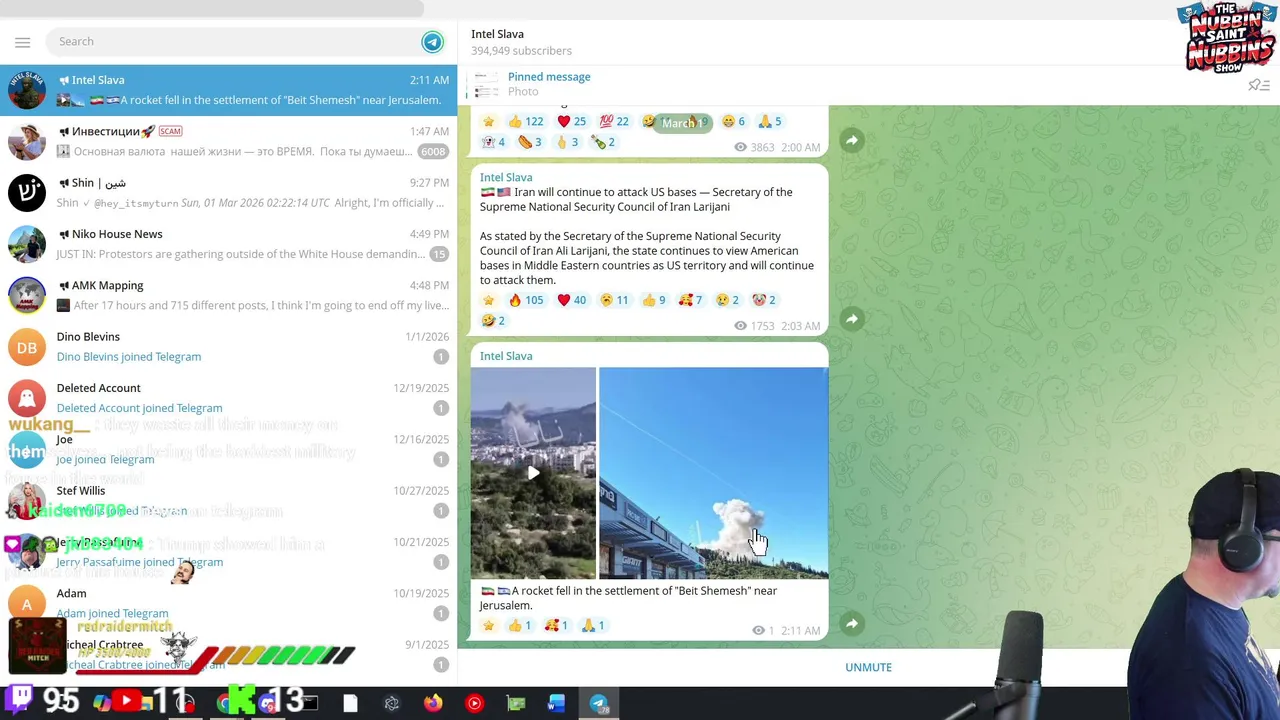Open the Adam chat
The image size is (1280, 720).
228,603
